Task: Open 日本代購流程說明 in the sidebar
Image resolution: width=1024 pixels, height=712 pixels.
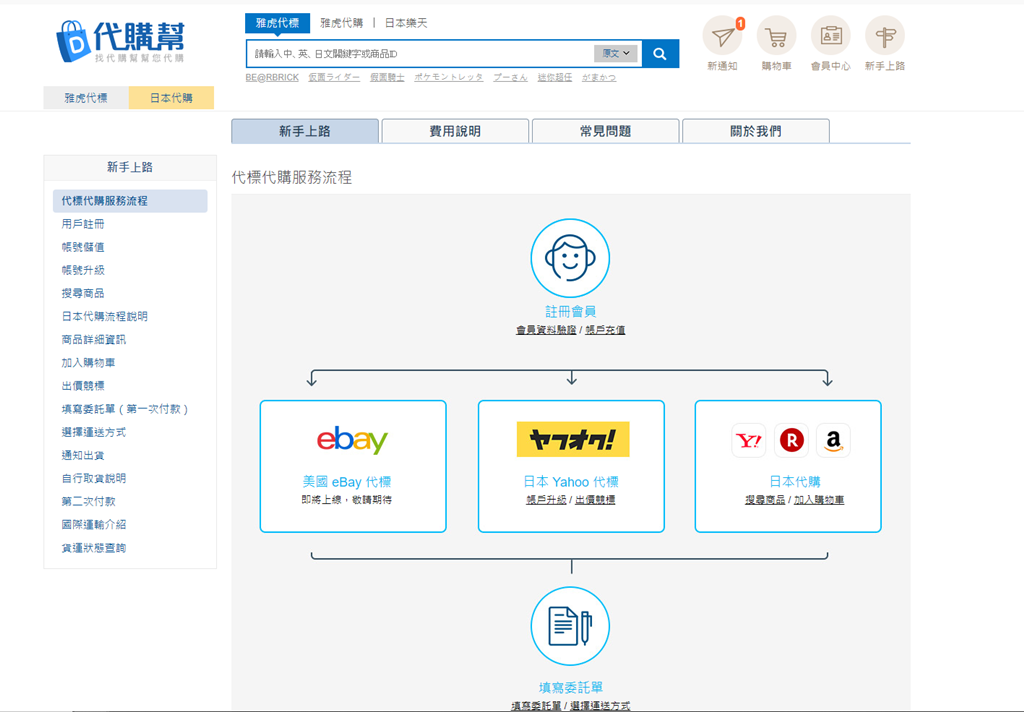Action: [104, 316]
